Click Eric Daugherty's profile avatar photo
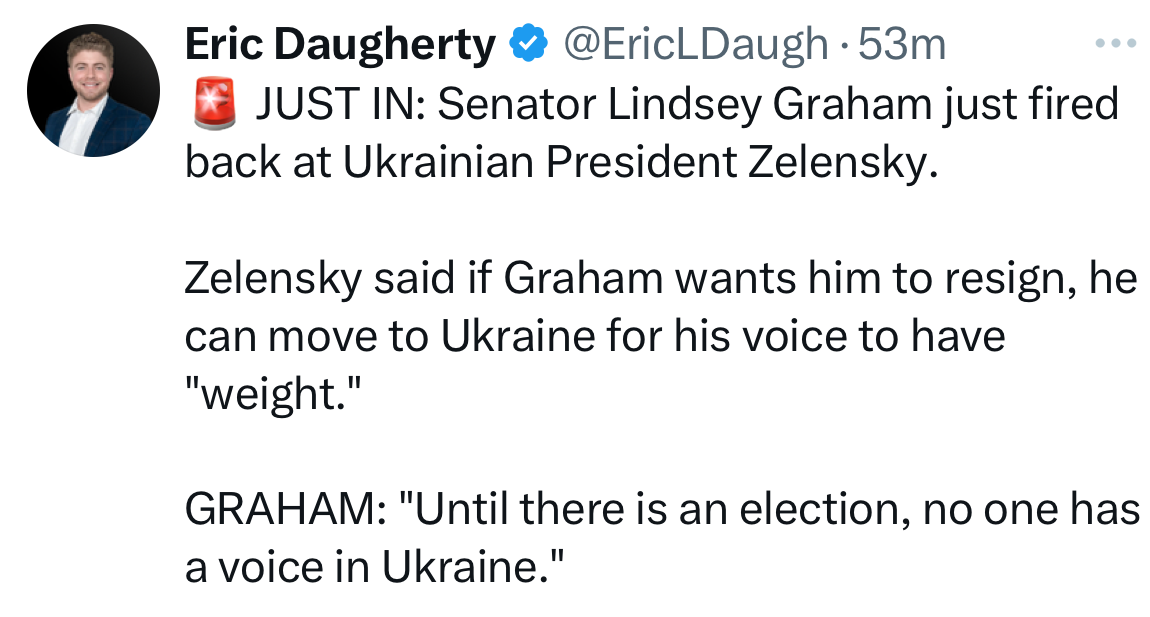 click(93, 91)
